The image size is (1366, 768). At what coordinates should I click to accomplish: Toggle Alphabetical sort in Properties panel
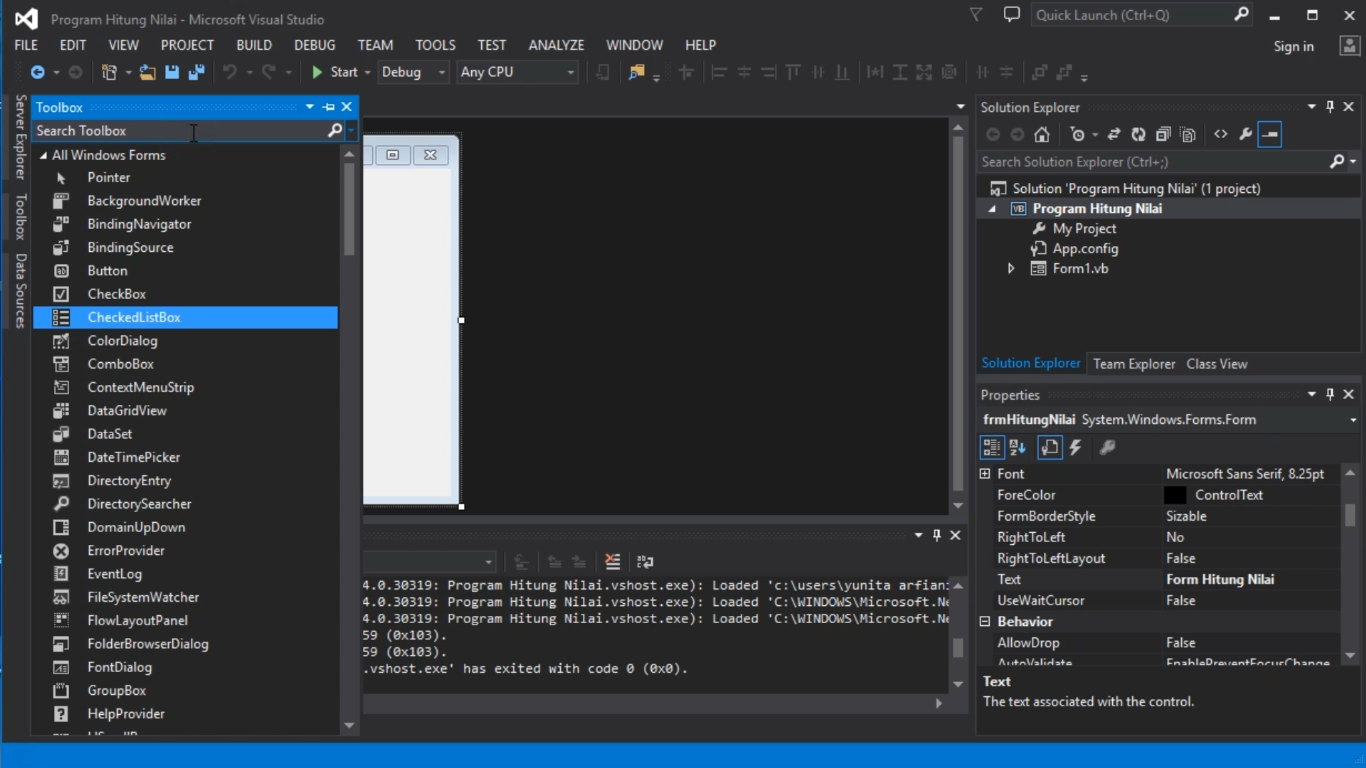click(x=1018, y=447)
